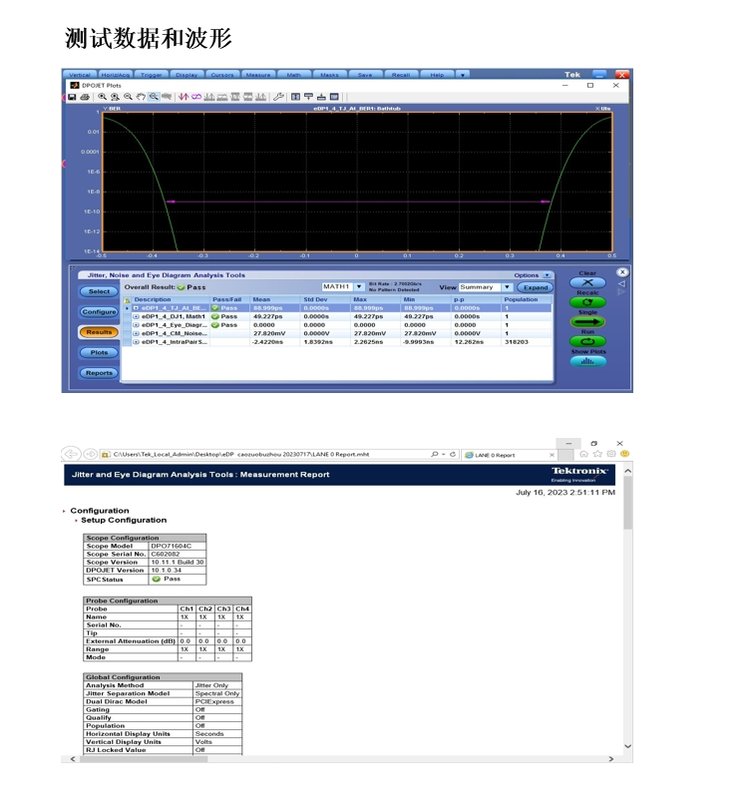Click the wrench settings icon in plots toolbar
The height and width of the screenshot is (806, 750).
(x=279, y=97)
